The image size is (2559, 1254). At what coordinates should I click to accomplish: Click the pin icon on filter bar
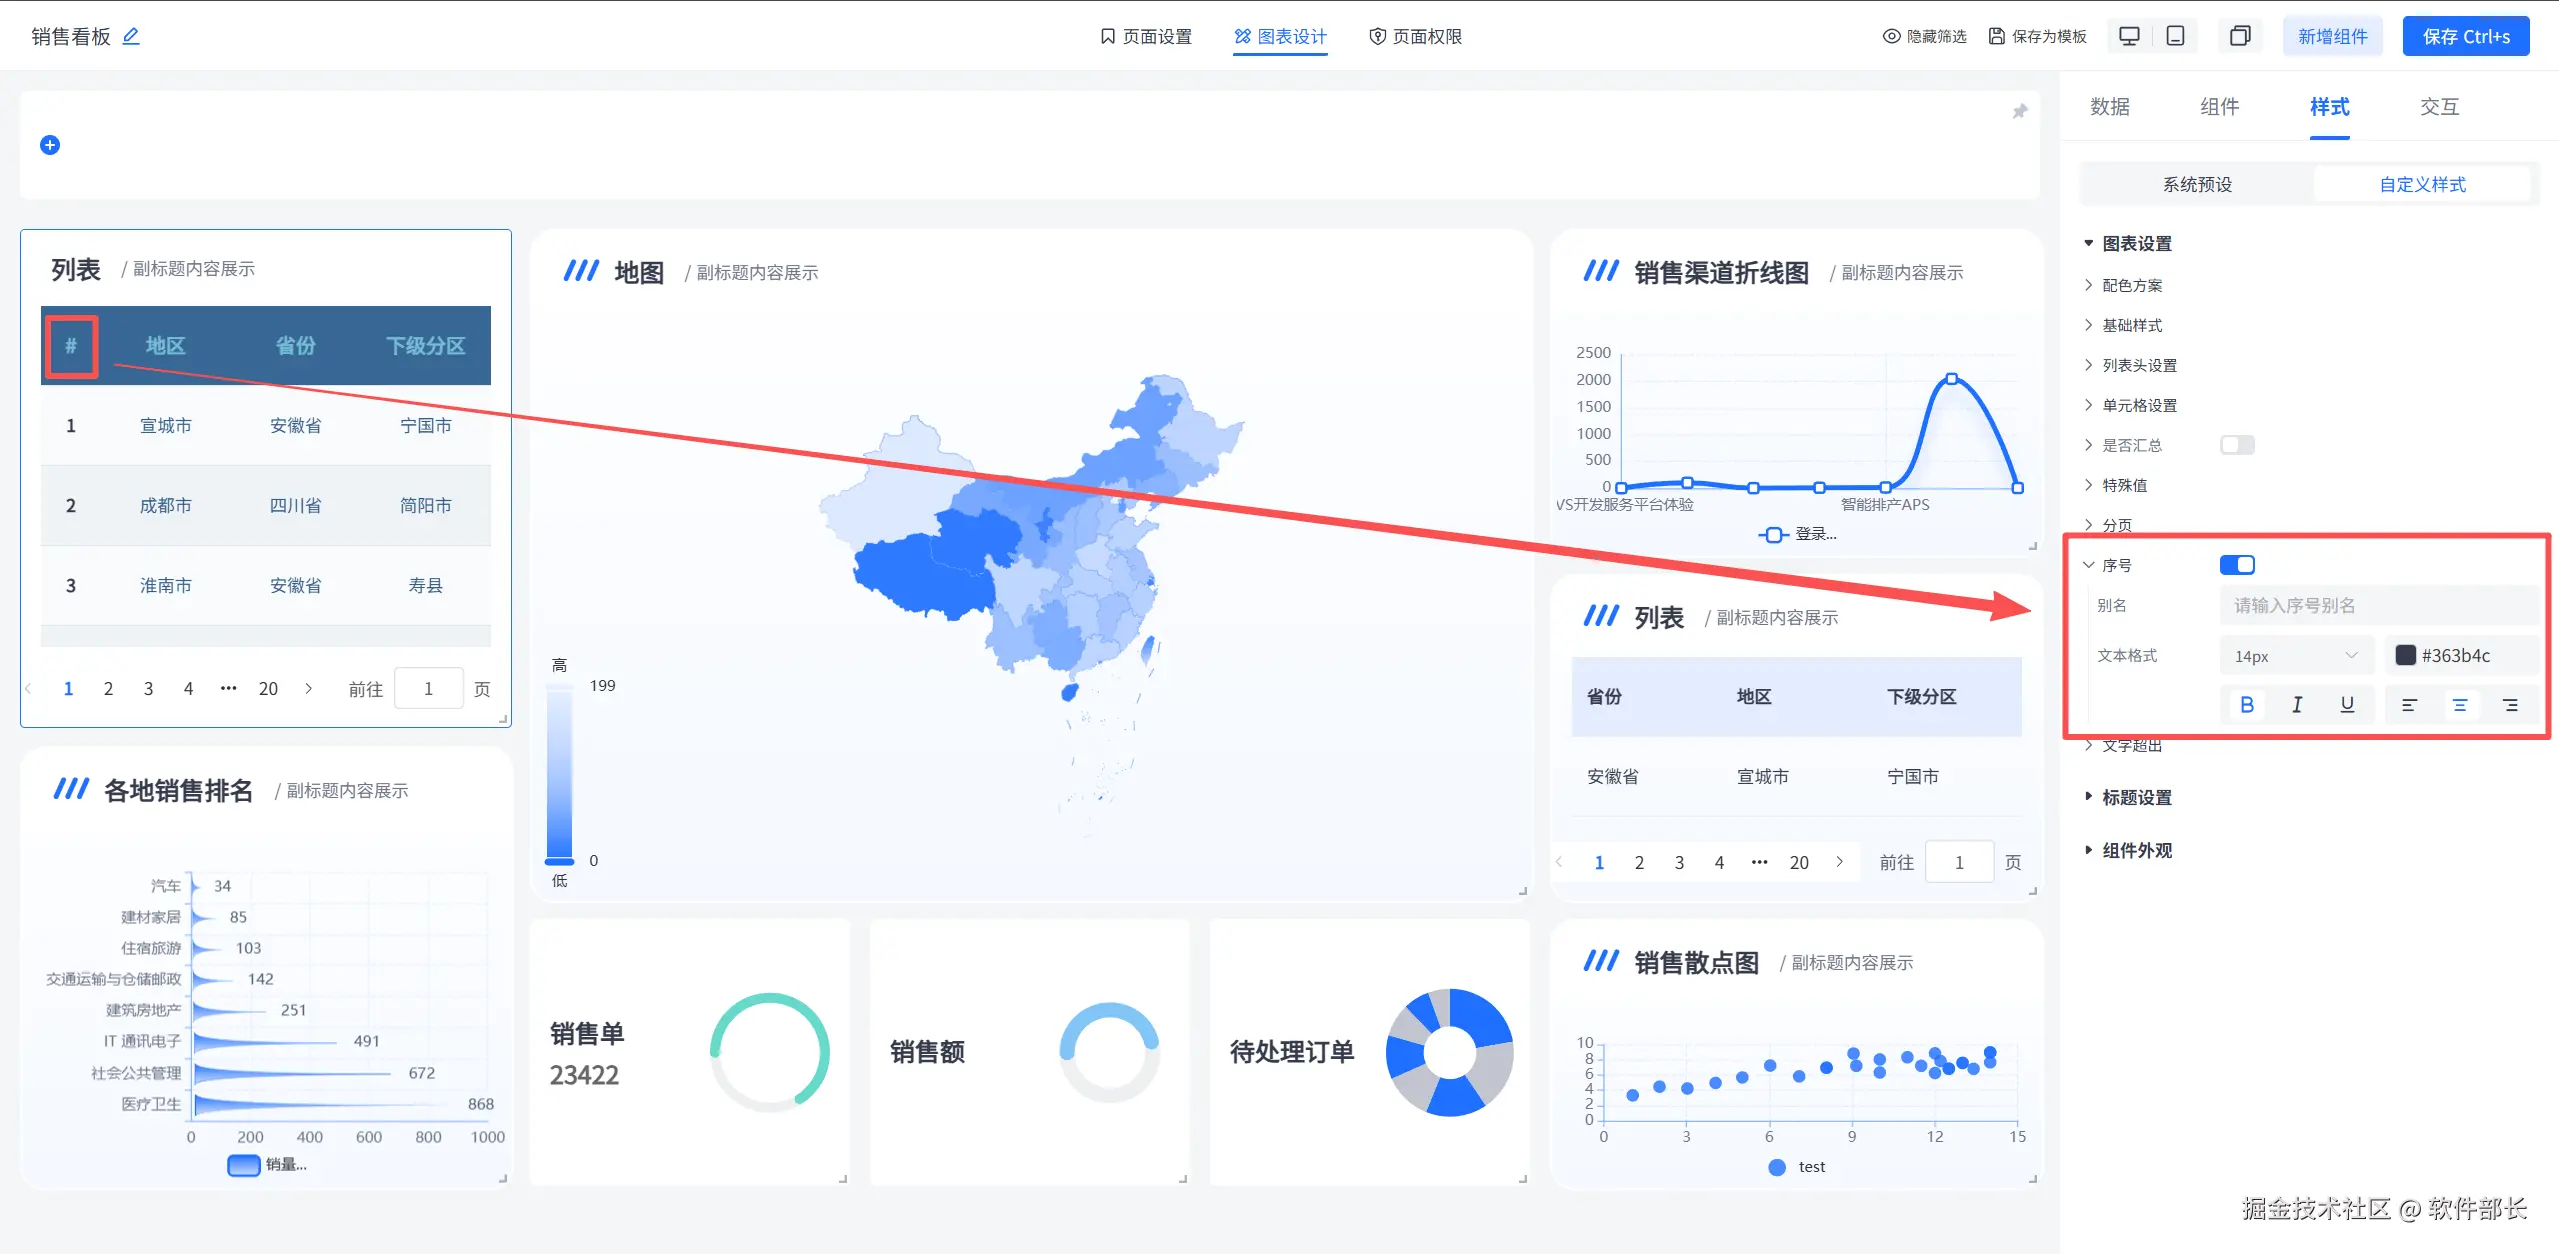pos(2019,111)
